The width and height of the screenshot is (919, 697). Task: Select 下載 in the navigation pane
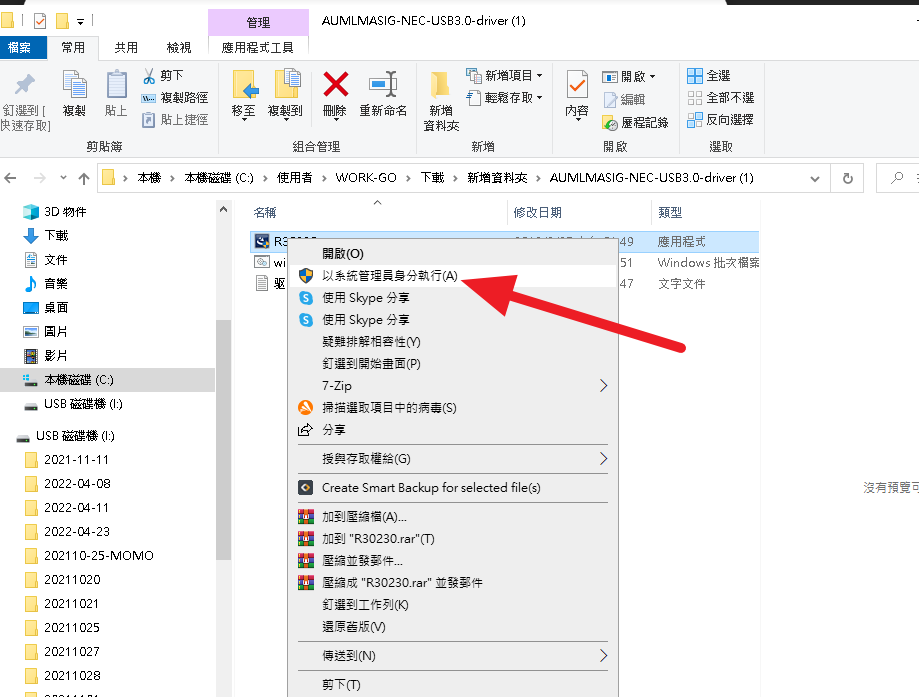point(56,236)
